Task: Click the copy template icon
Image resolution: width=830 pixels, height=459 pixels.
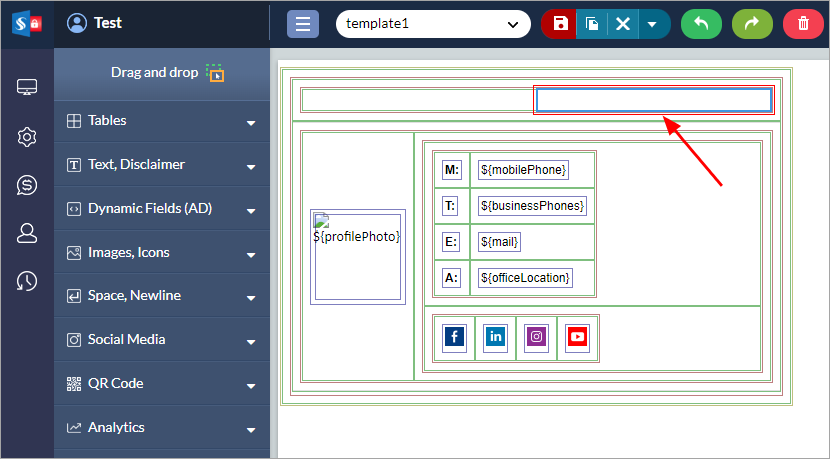Action: coord(591,24)
